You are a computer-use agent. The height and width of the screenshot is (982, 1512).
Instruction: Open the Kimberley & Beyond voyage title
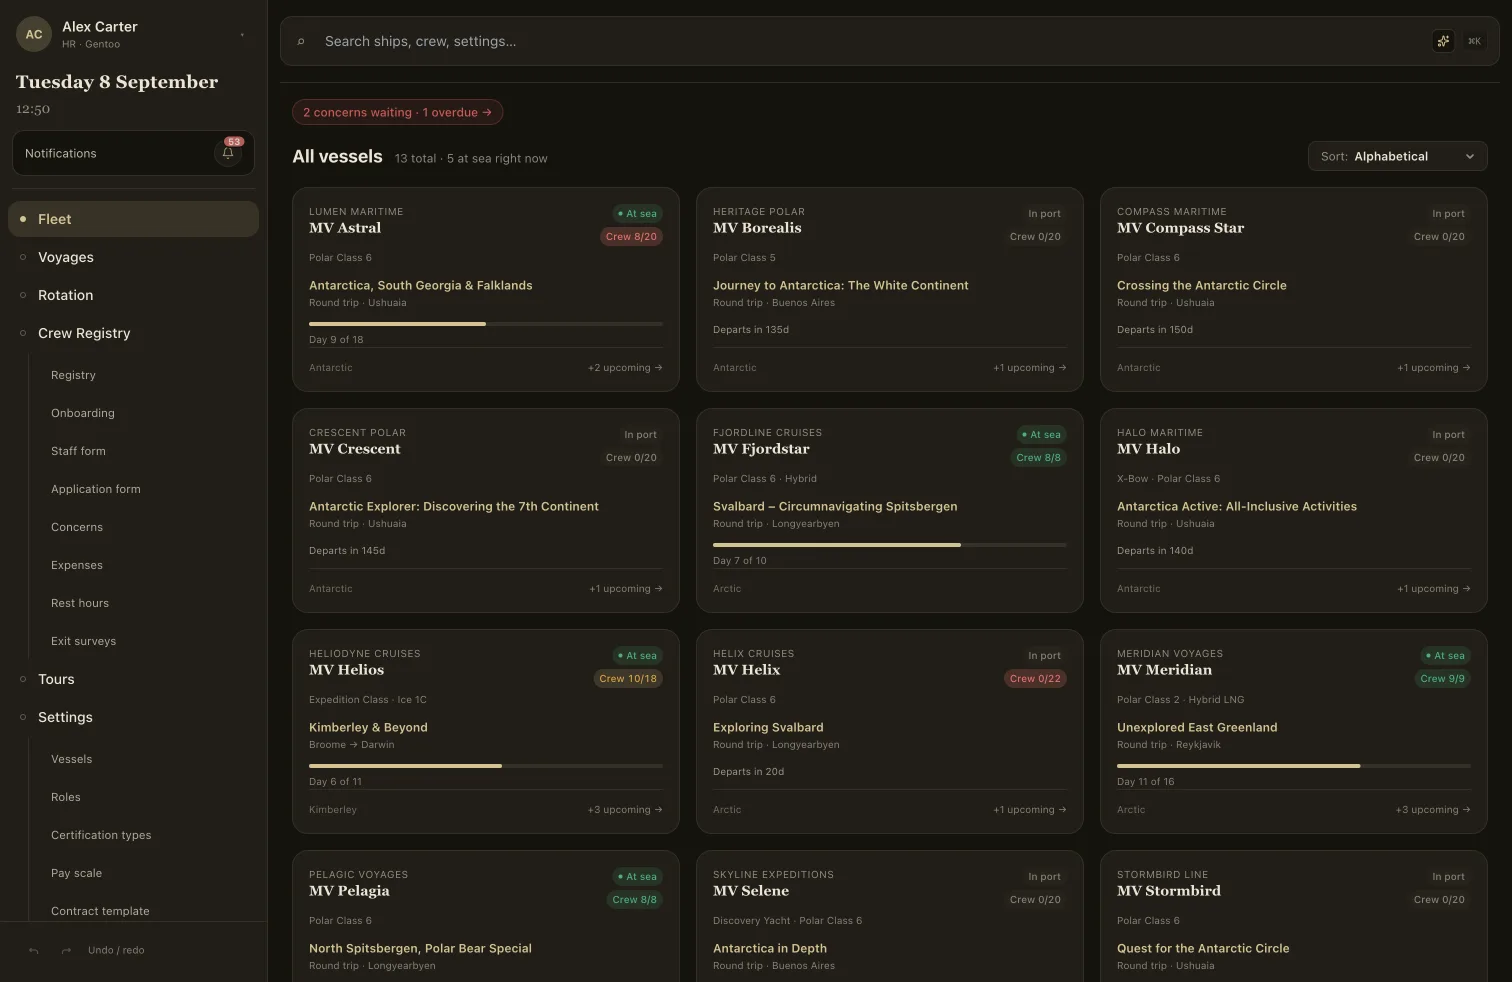click(x=368, y=728)
